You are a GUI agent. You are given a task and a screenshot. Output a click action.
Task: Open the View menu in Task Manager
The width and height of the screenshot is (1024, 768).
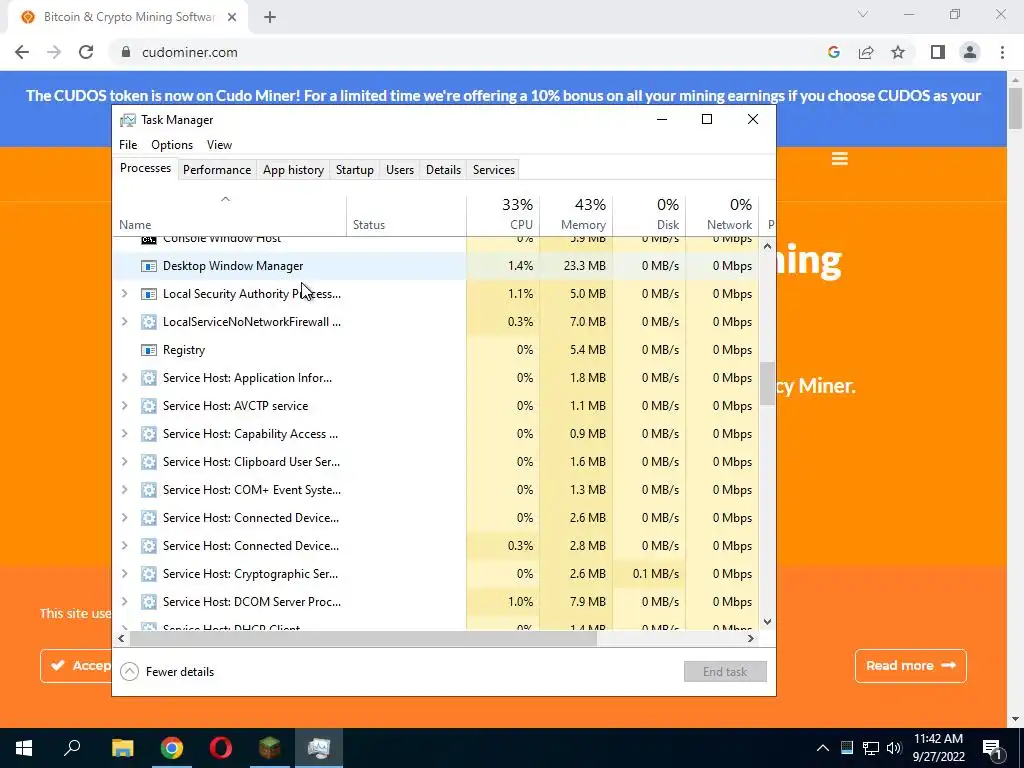[x=219, y=145]
